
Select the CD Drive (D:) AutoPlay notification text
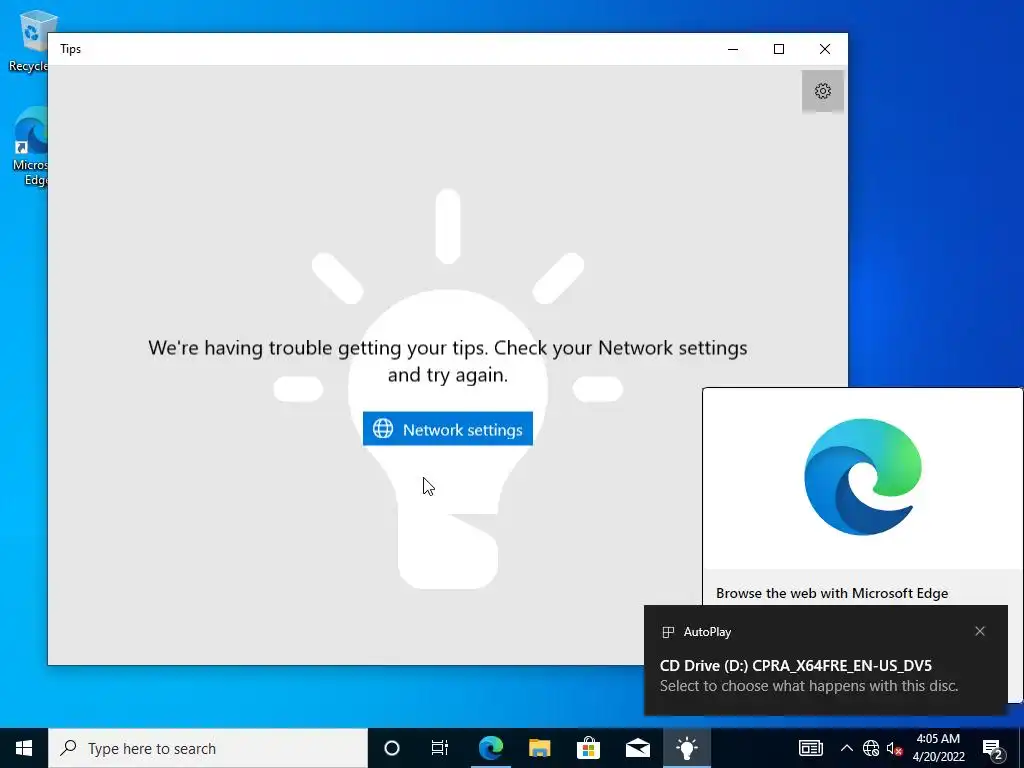pos(795,665)
